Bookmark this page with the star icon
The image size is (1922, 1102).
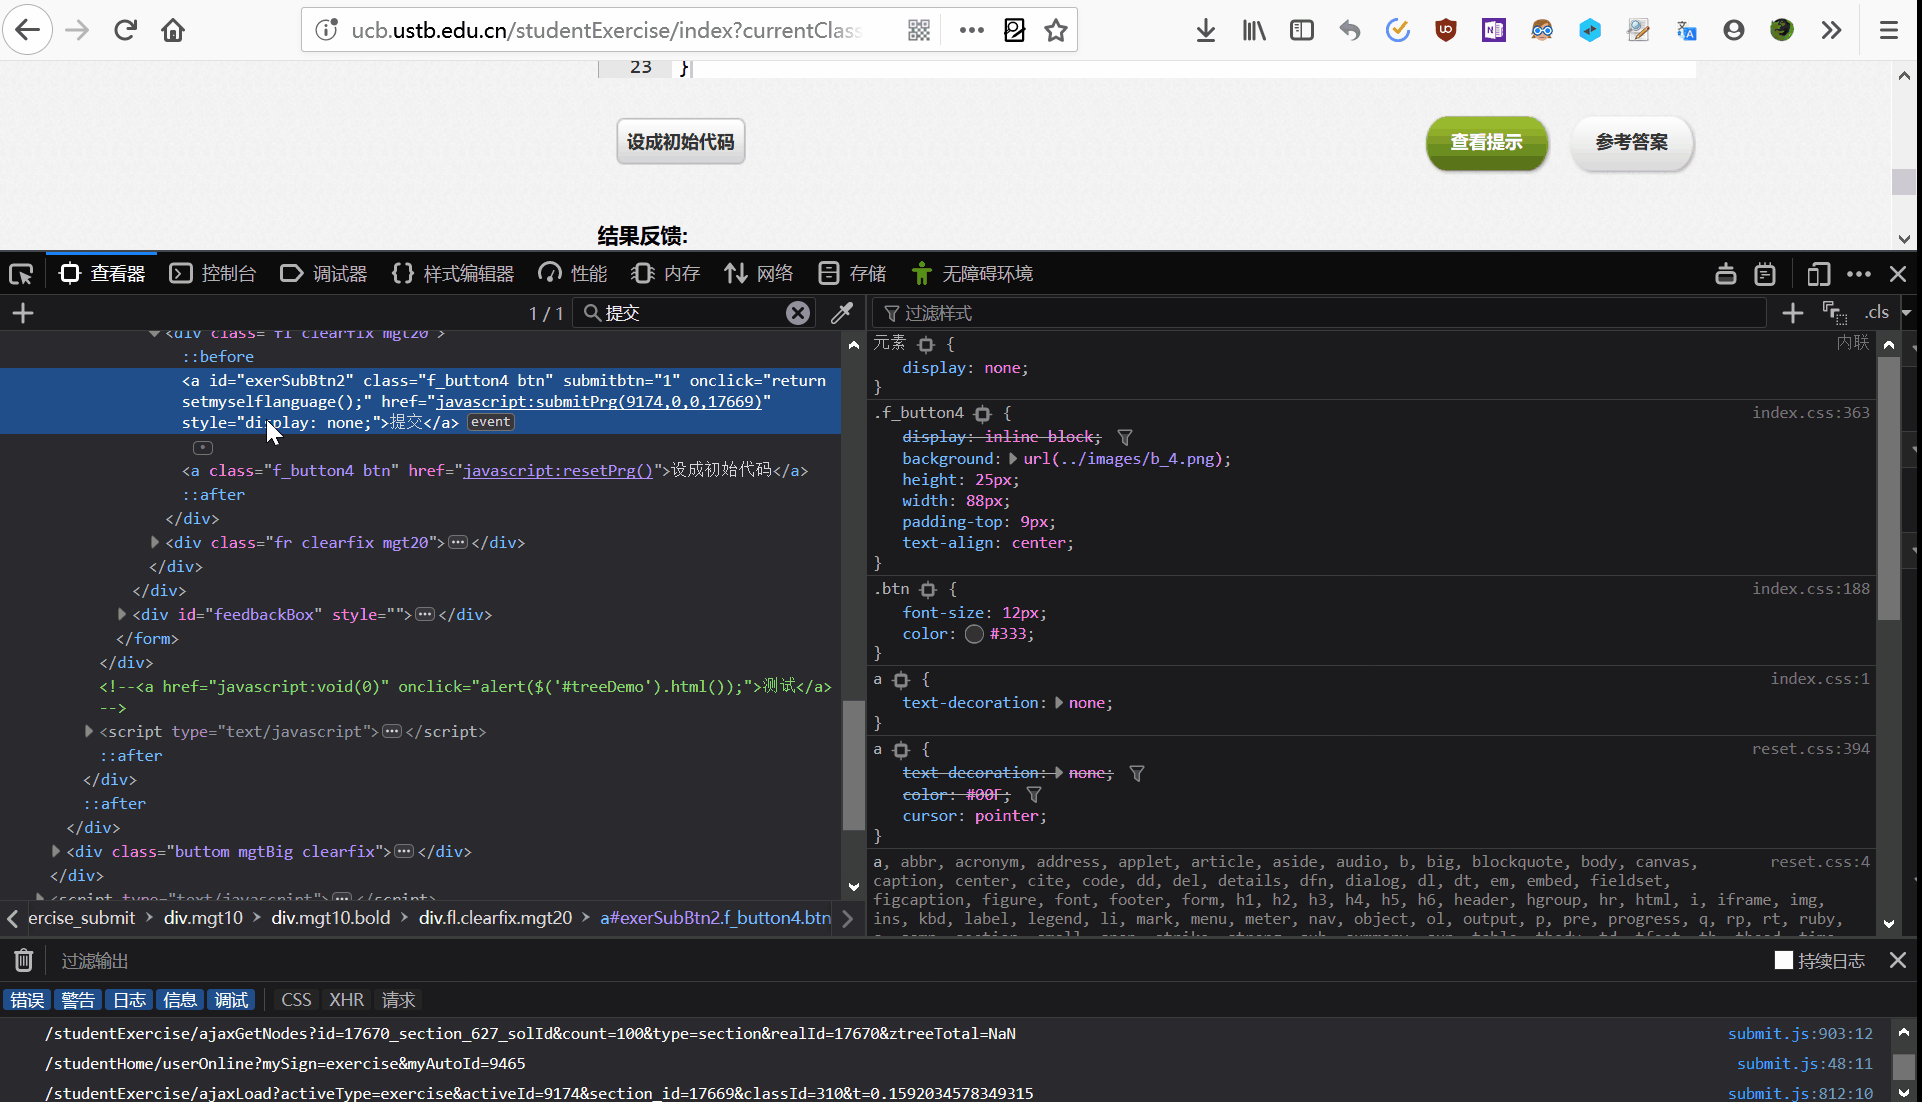1056,30
